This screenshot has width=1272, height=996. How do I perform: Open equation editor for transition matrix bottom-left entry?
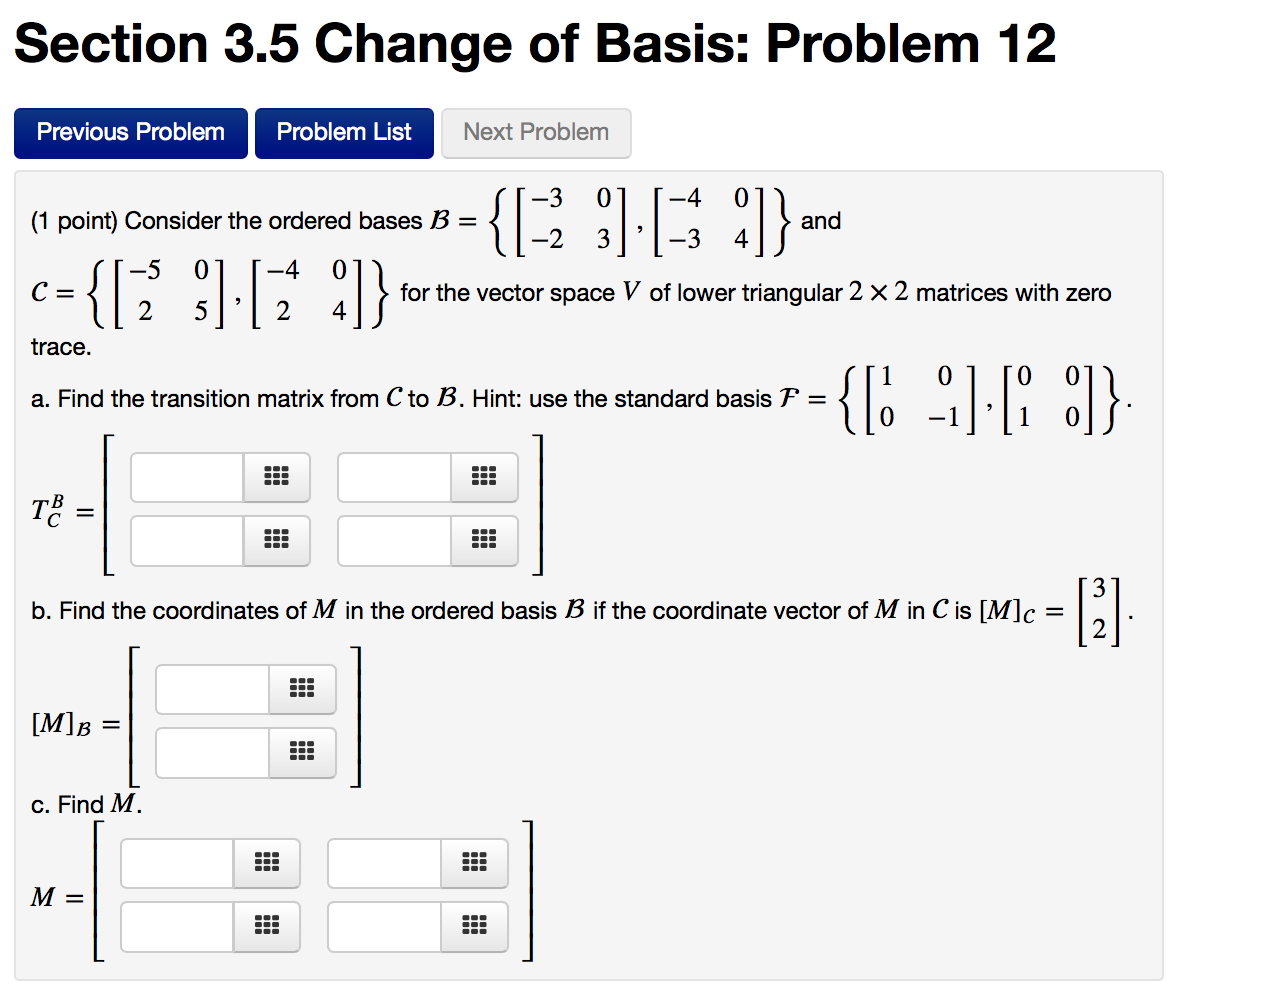tap(276, 540)
